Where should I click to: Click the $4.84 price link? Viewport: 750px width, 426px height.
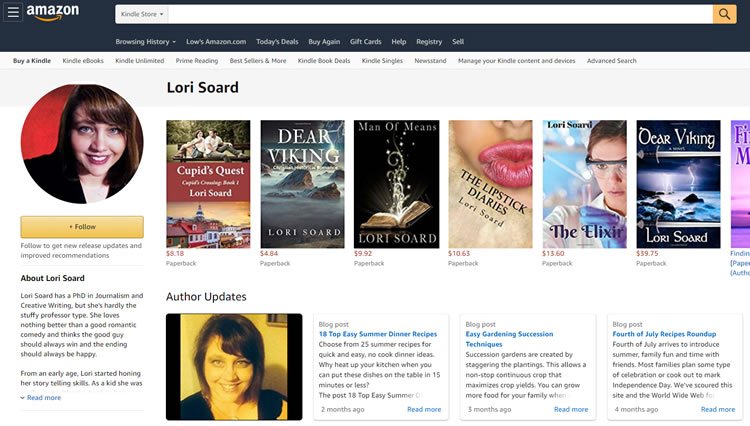tap(269, 253)
